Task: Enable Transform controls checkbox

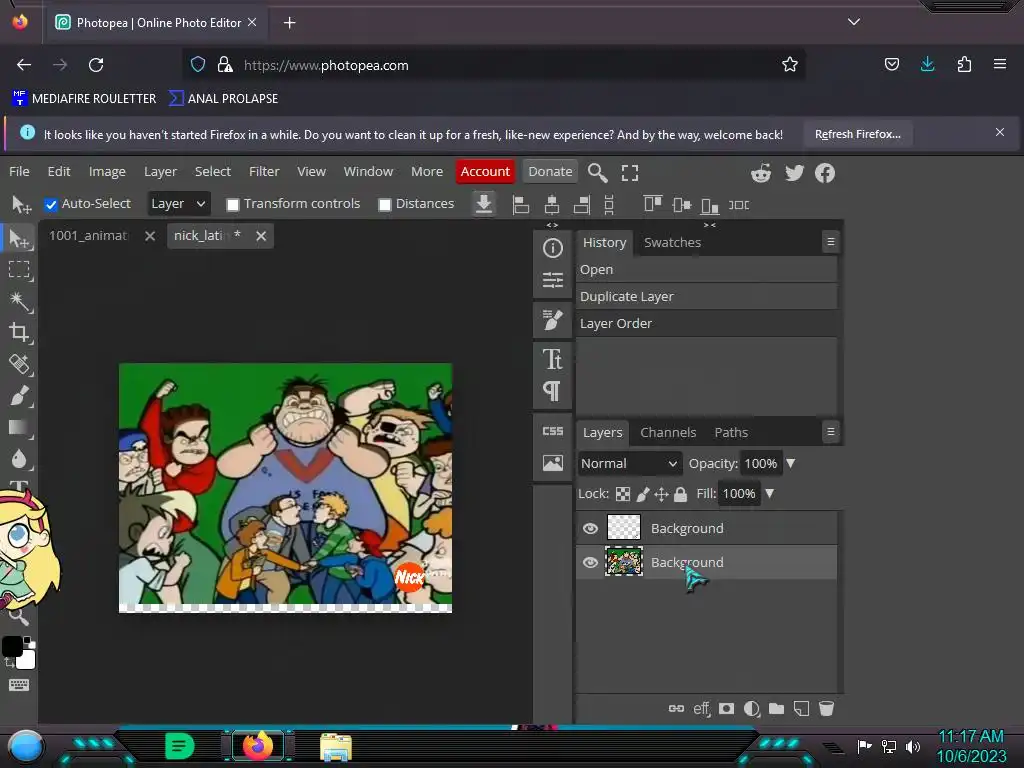Action: point(232,205)
